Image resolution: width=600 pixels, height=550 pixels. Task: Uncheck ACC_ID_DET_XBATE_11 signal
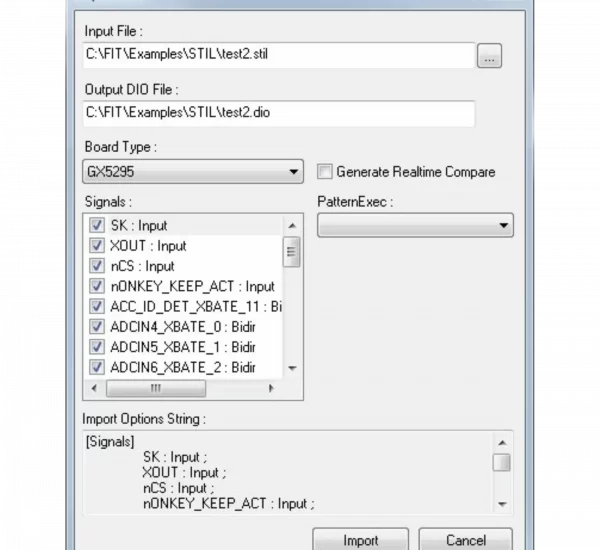point(97,307)
